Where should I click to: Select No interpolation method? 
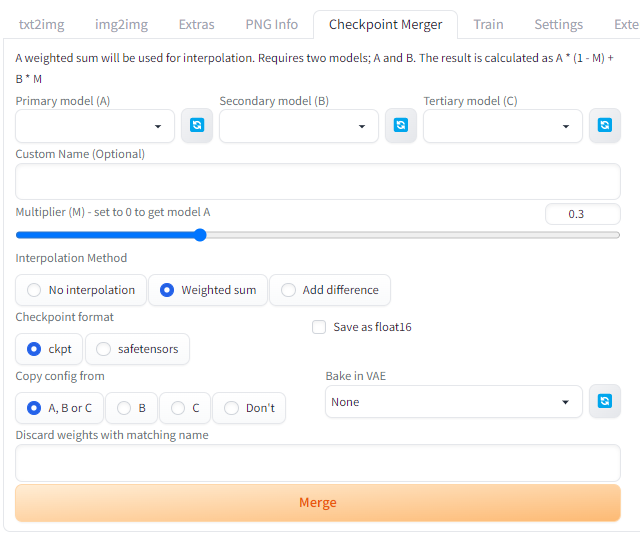pyautogui.click(x=81, y=290)
